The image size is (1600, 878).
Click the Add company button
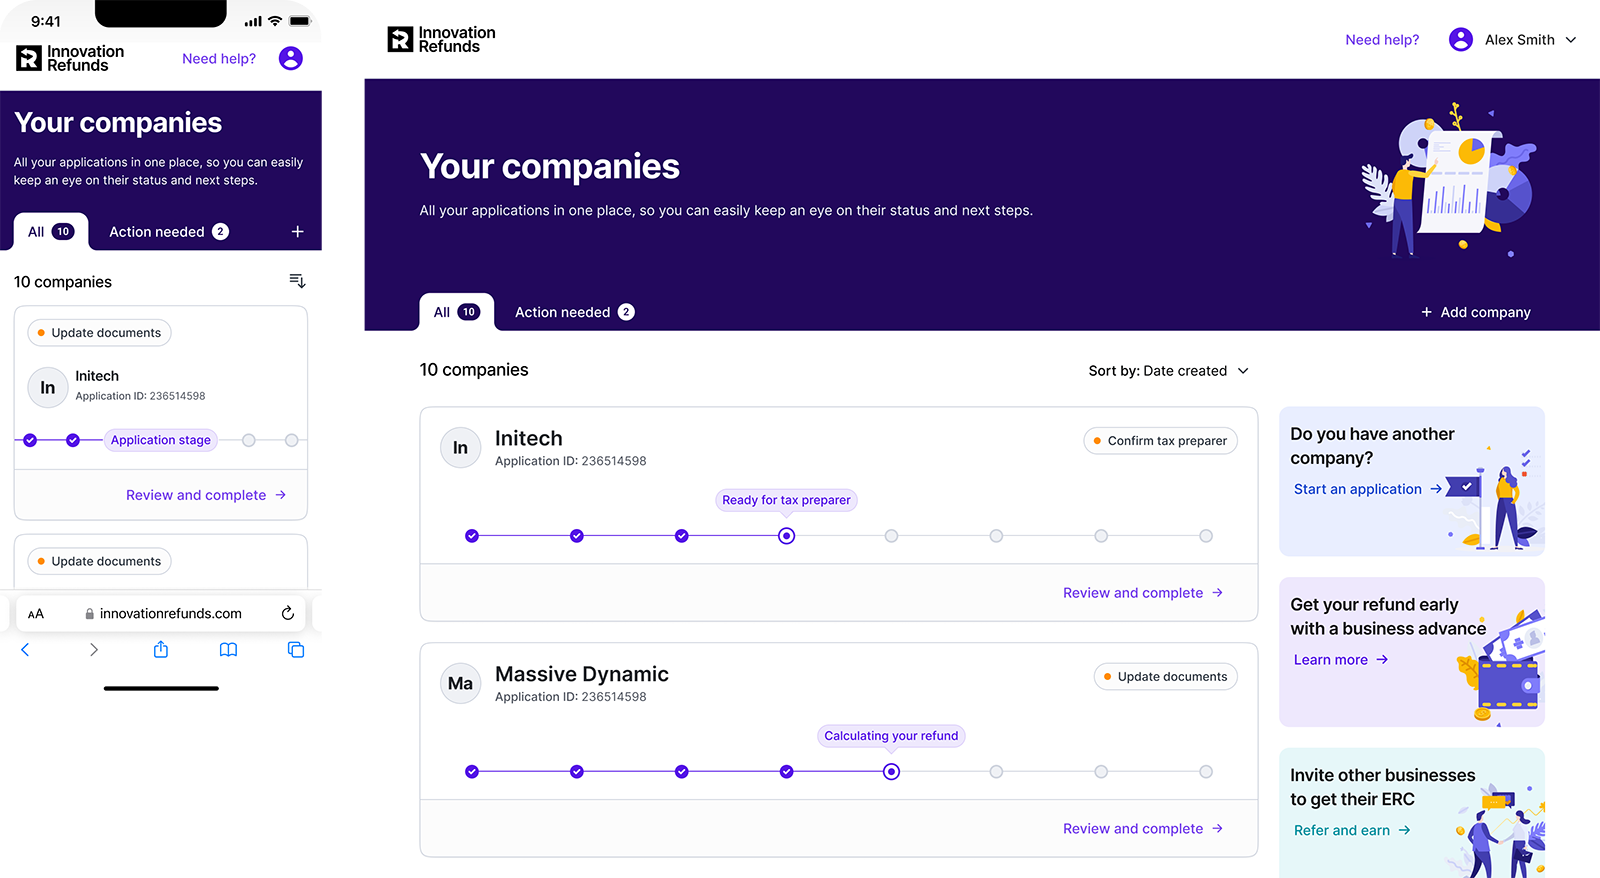click(1475, 312)
